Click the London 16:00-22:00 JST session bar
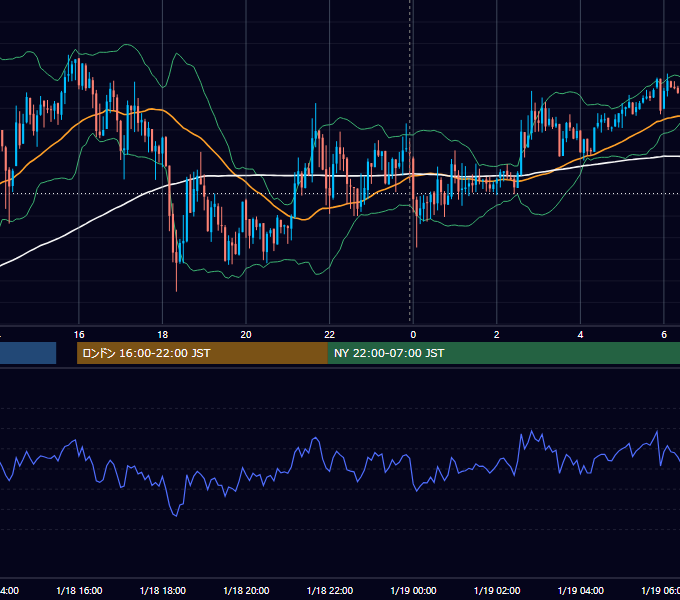The width and height of the screenshot is (680, 600). 202,353
